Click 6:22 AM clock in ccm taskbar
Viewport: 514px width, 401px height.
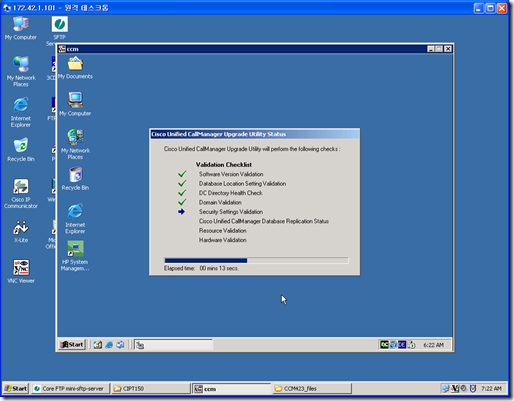point(433,345)
